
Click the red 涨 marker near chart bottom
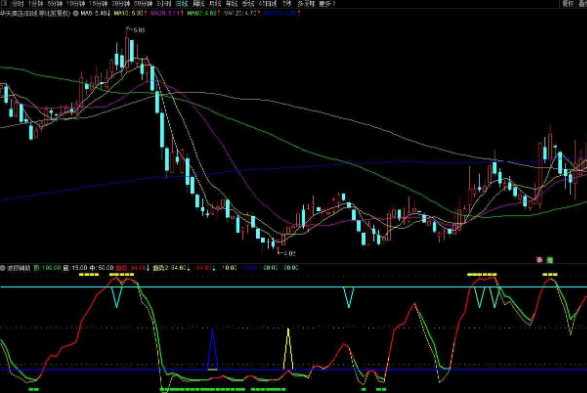tap(539, 259)
